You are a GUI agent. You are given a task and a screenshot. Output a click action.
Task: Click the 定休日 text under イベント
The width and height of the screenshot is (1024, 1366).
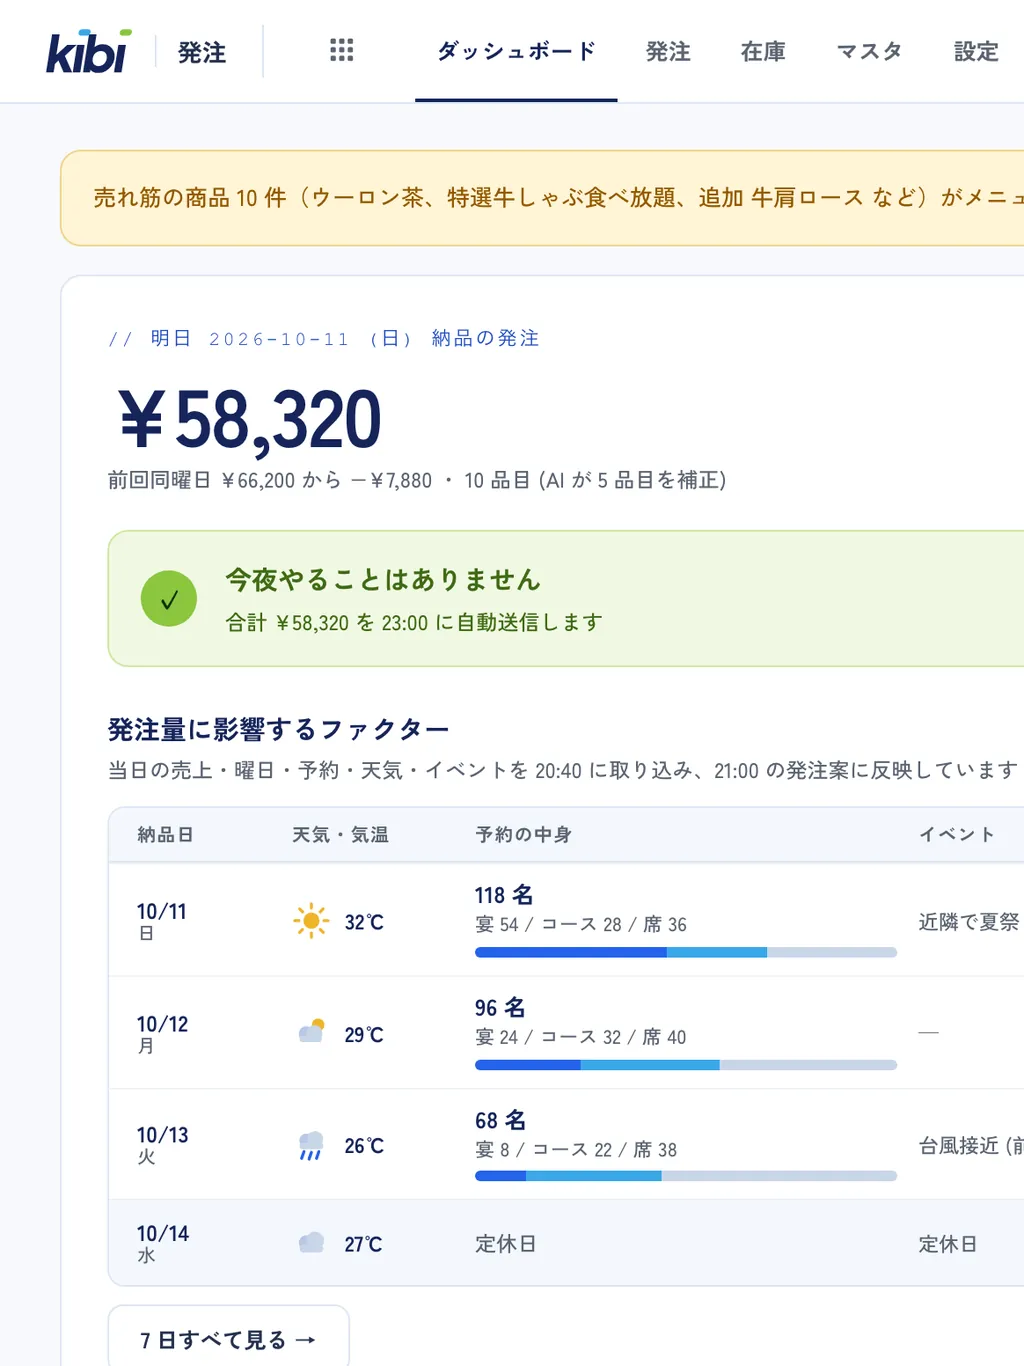point(948,1244)
